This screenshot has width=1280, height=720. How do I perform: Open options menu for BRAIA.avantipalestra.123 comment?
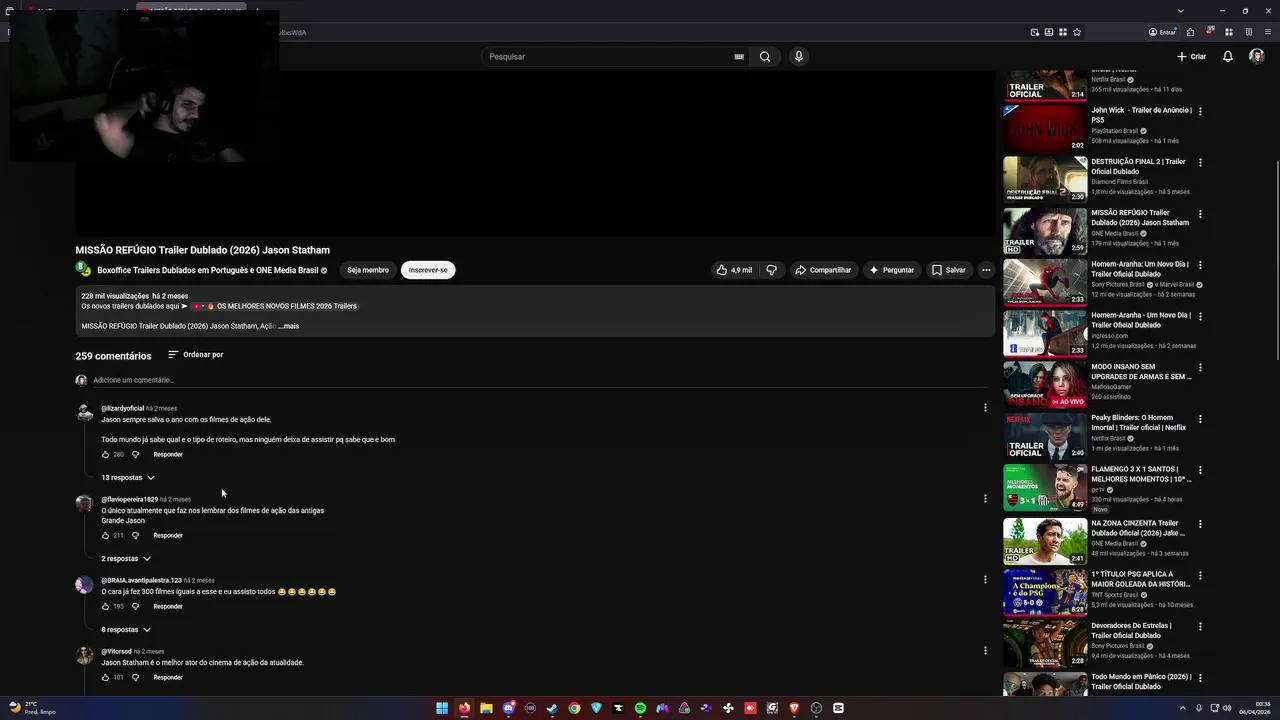click(x=985, y=580)
